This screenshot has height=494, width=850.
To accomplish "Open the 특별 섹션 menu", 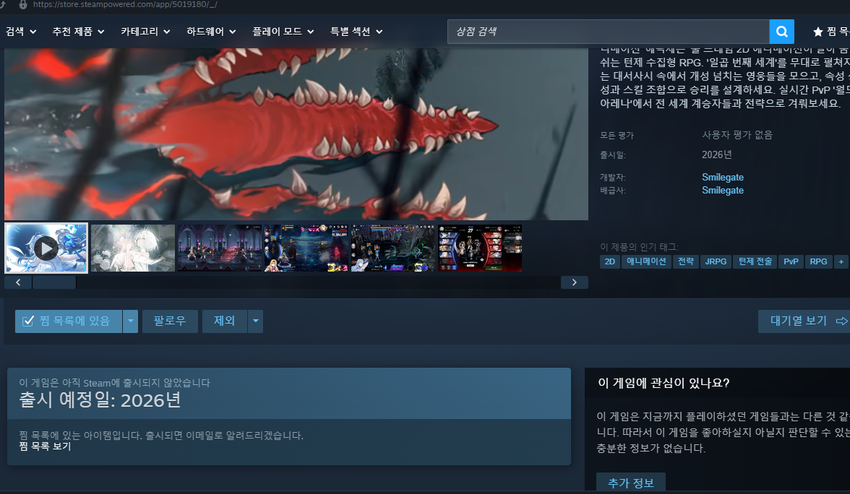I will (356, 31).
